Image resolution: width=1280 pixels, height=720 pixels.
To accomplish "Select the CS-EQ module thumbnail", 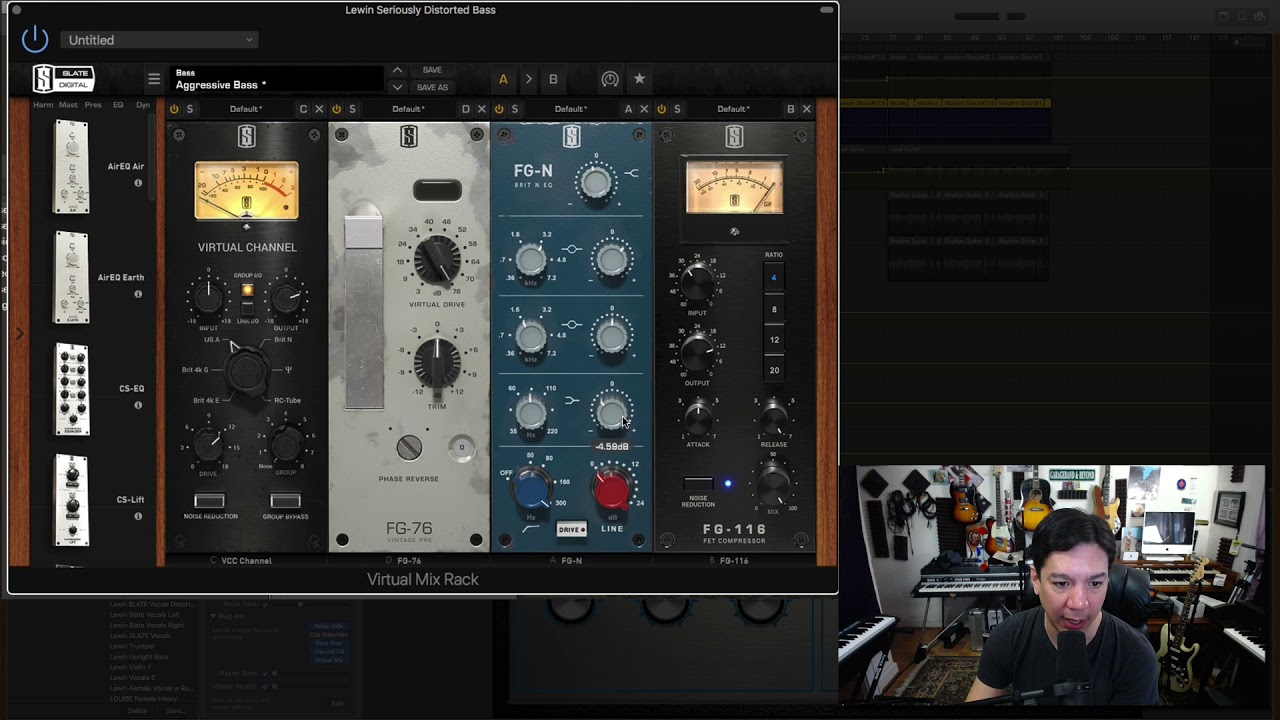I will (x=71, y=389).
